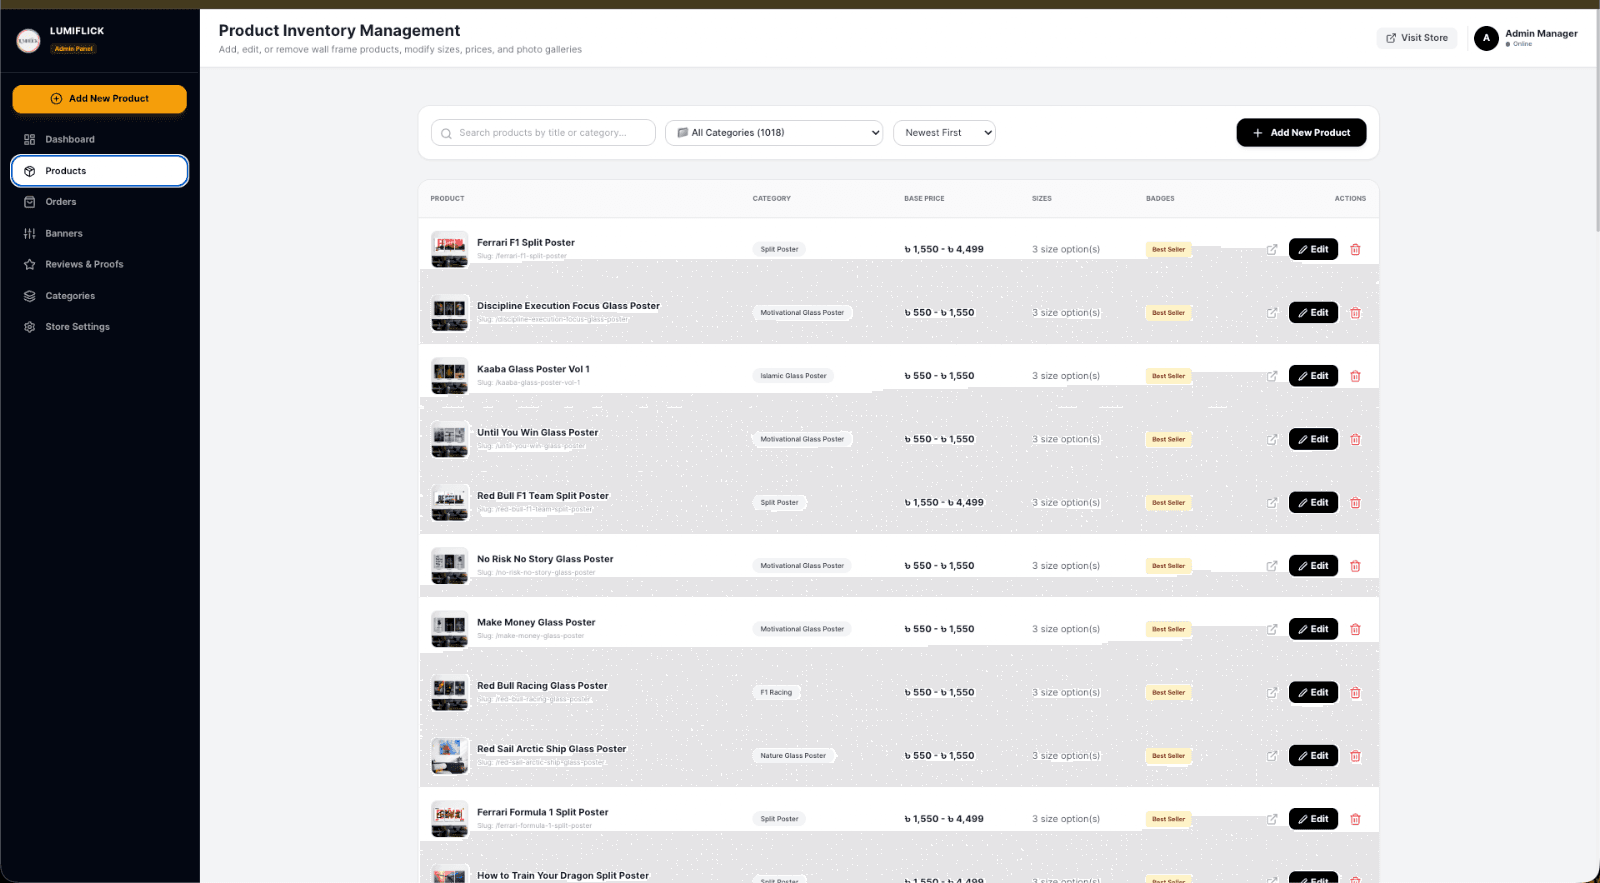
Task: Click Visit Store button
Action: (1417, 38)
